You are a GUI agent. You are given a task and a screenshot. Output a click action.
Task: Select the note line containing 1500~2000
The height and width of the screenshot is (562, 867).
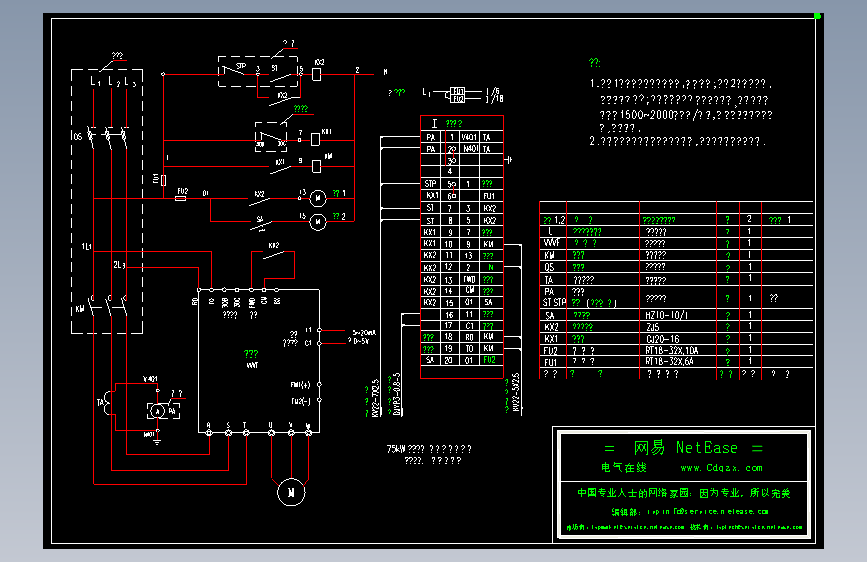tap(686, 115)
